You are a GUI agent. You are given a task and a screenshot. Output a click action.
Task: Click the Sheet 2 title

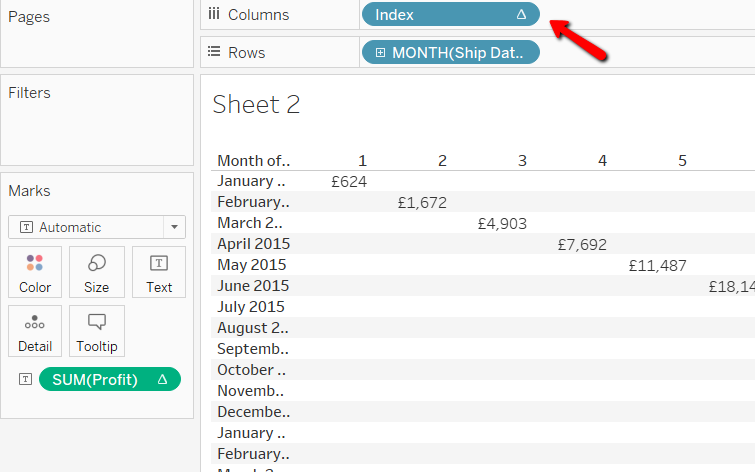click(x=256, y=104)
